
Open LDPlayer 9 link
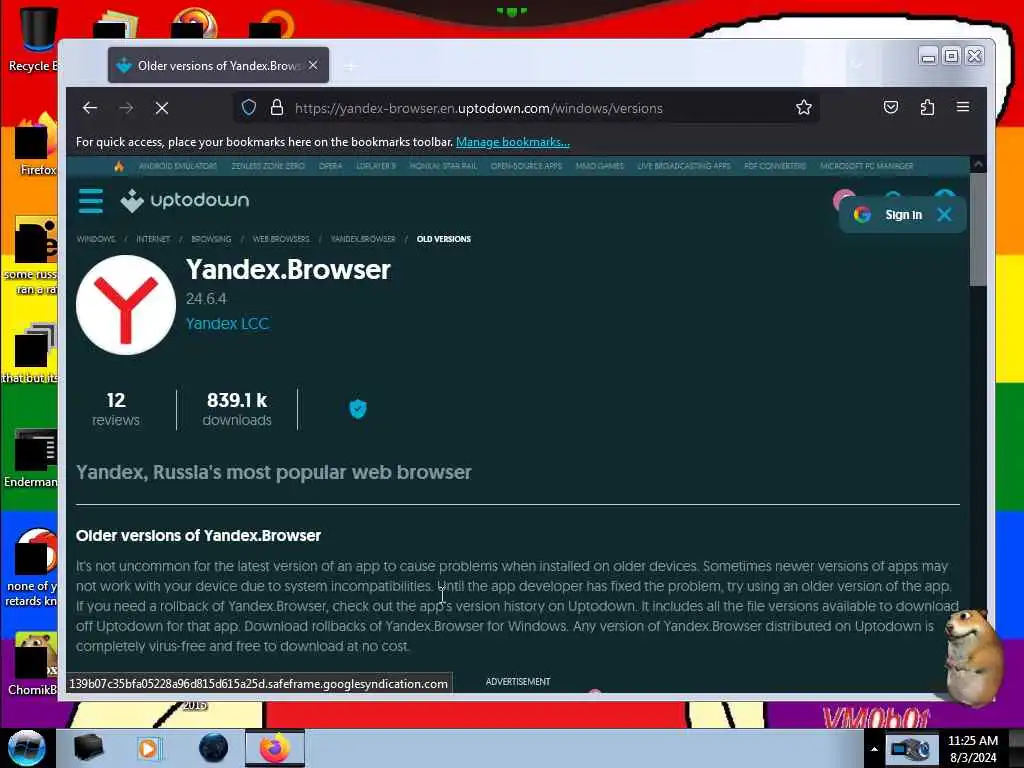[x=376, y=166]
